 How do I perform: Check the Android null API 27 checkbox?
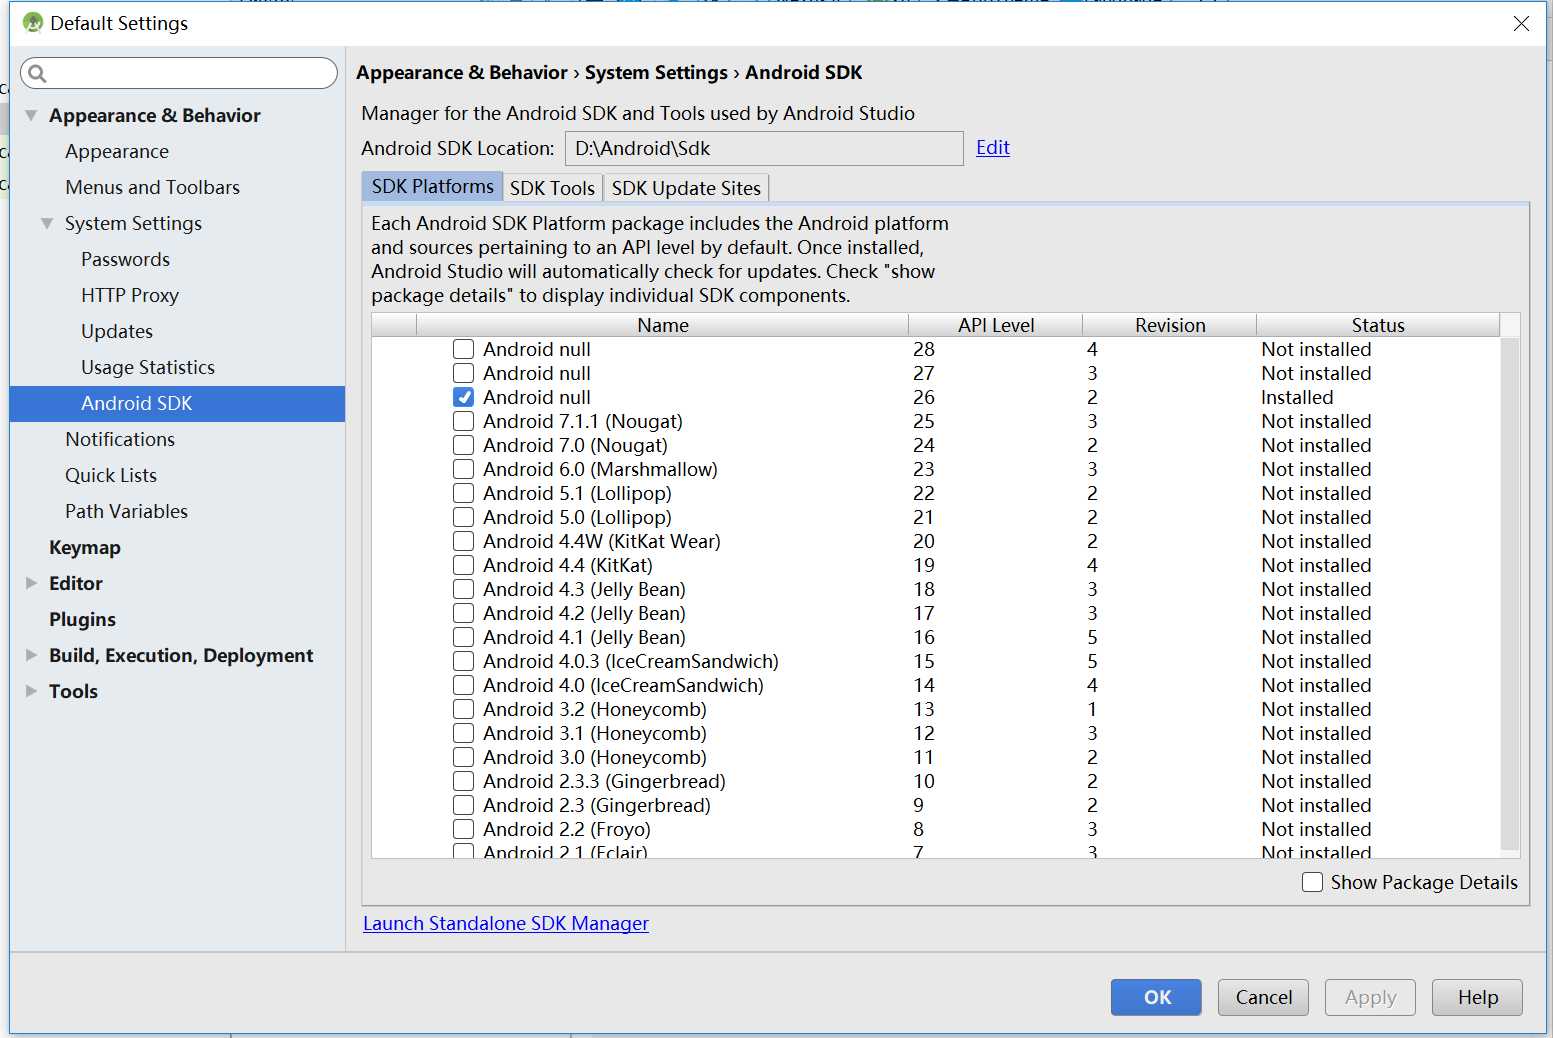point(463,373)
